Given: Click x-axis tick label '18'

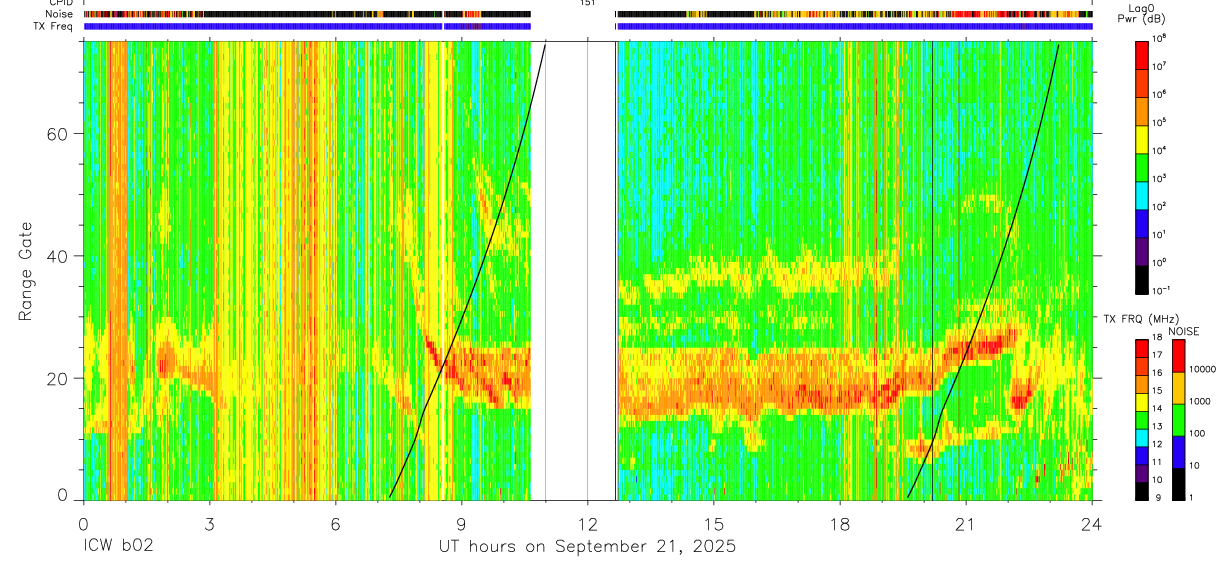Looking at the screenshot, I should click(840, 523).
